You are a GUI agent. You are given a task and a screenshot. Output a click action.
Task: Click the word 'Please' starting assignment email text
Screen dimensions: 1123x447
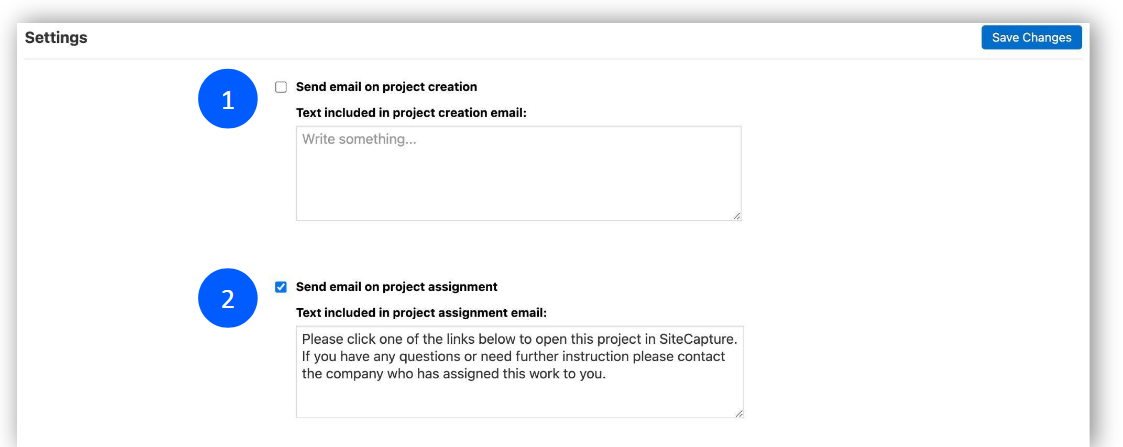[x=324, y=339]
